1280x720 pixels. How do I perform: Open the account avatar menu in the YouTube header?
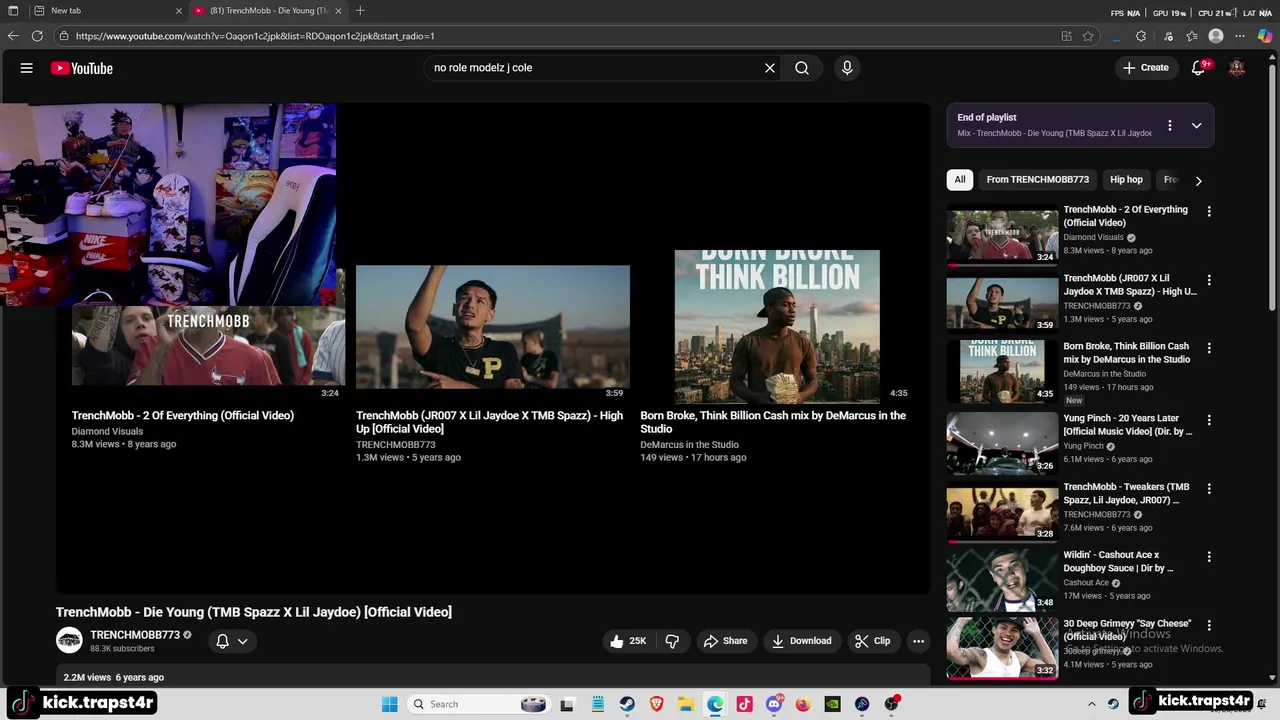[1237, 68]
